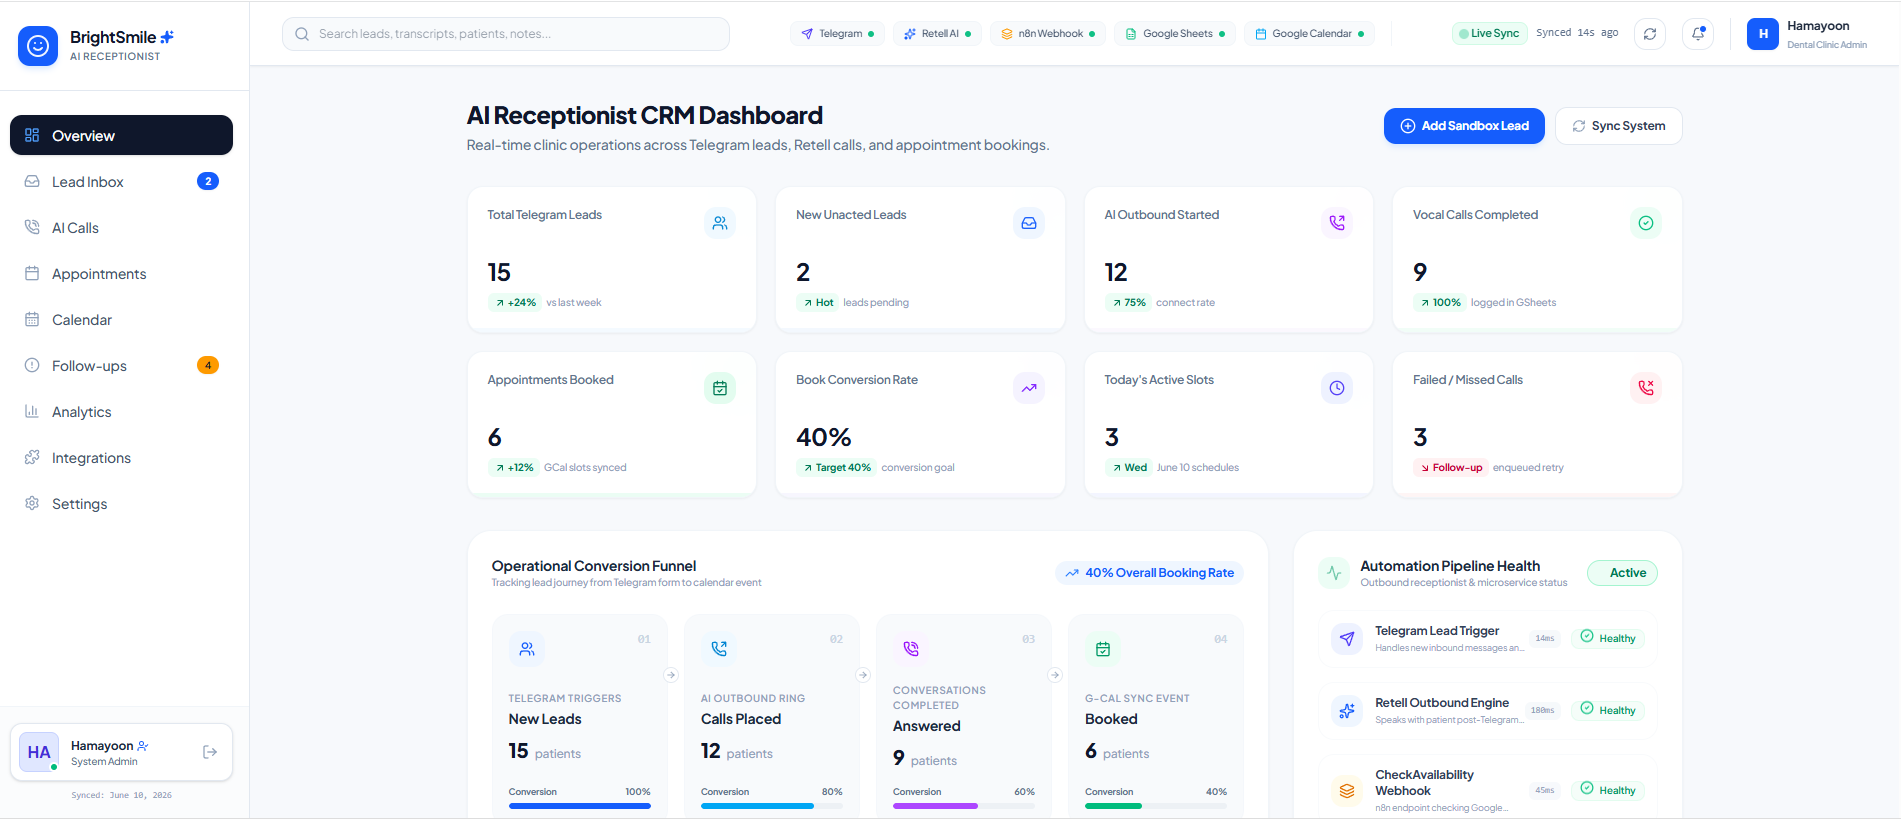Click the arrow after Conversations Completed step
The height and width of the screenshot is (834, 1901).
(1055, 675)
